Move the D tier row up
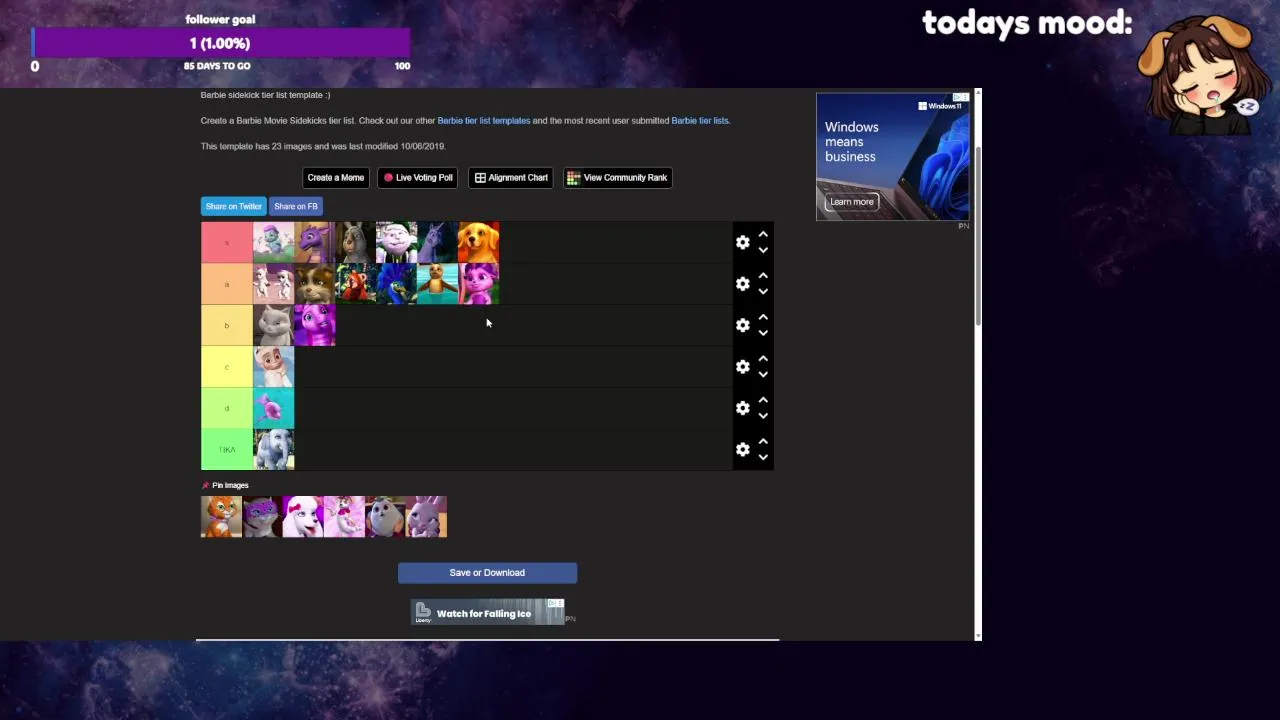Viewport: 1280px width, 720px height. click(x=763, y=401)
